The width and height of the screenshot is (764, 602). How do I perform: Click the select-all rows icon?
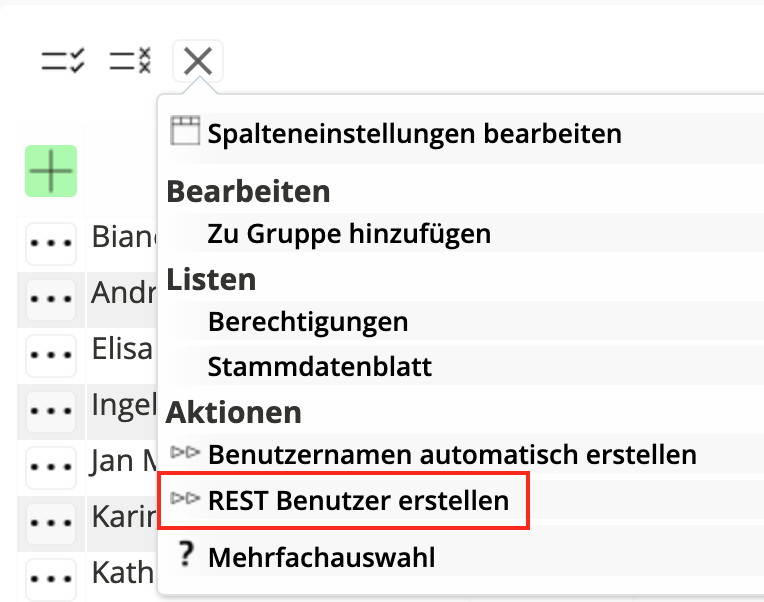[x=62, y=61]
